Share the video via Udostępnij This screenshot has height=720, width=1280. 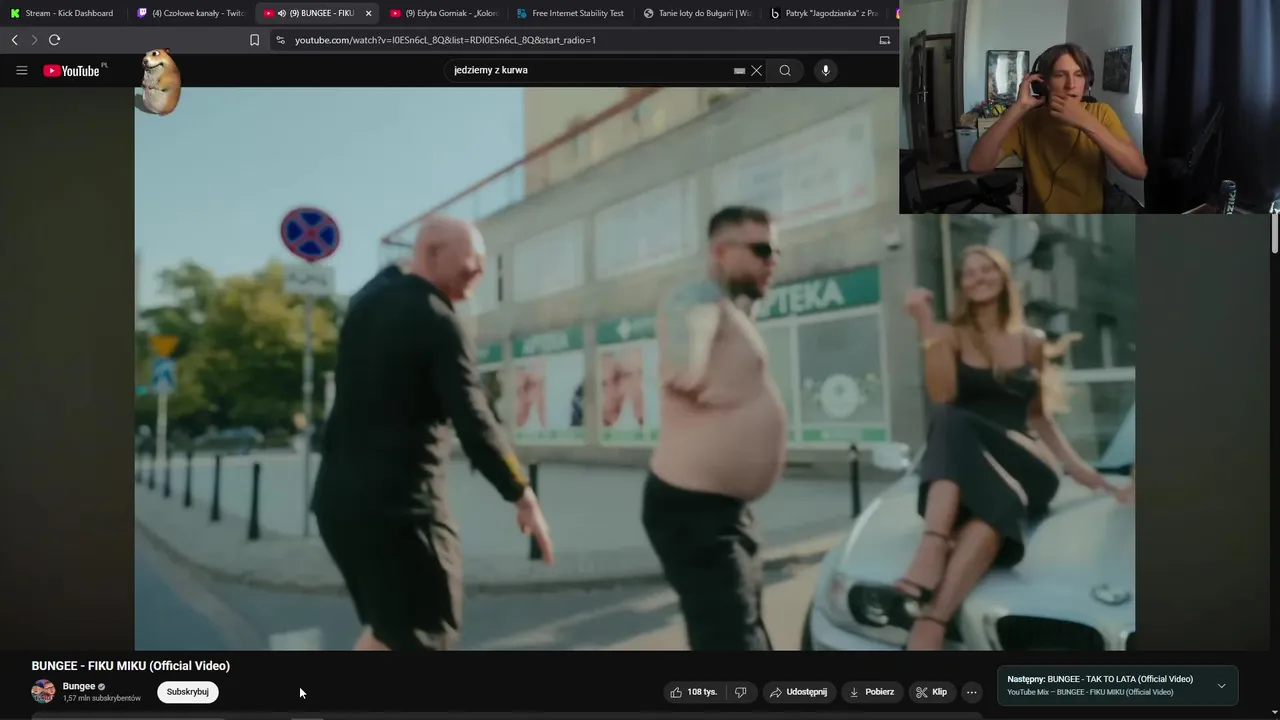pos(798,692)
